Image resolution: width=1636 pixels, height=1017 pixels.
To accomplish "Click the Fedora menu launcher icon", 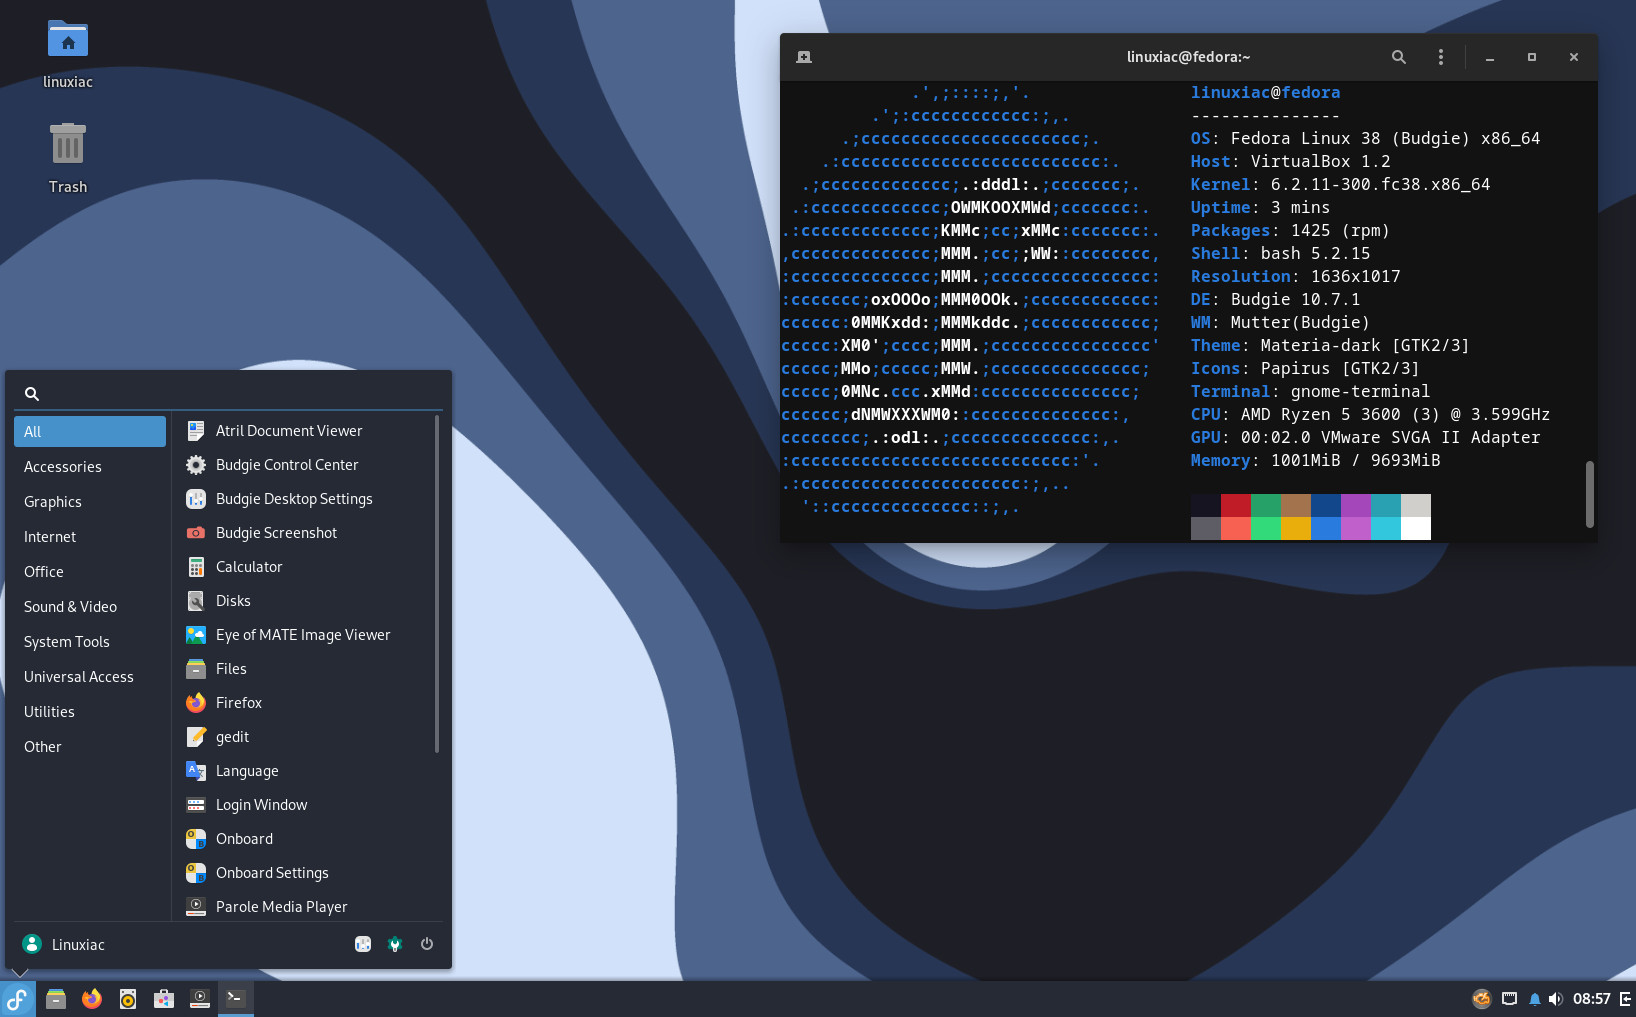I will click(17, 998).
